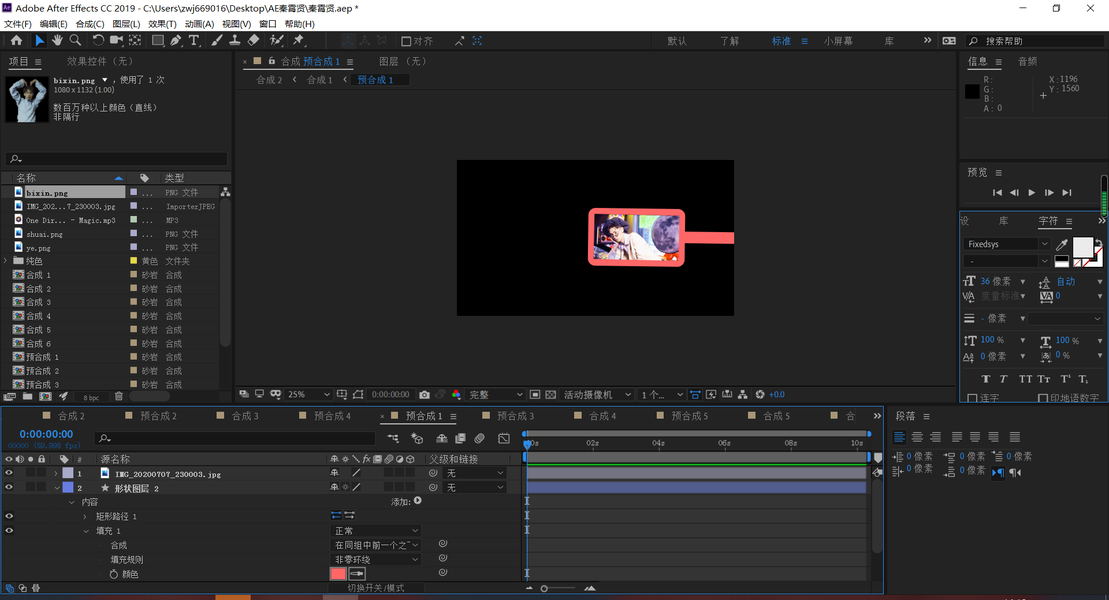Click the Home icon in the toolbar
This screenshot has height=600, width=1109.
point(16,40)
